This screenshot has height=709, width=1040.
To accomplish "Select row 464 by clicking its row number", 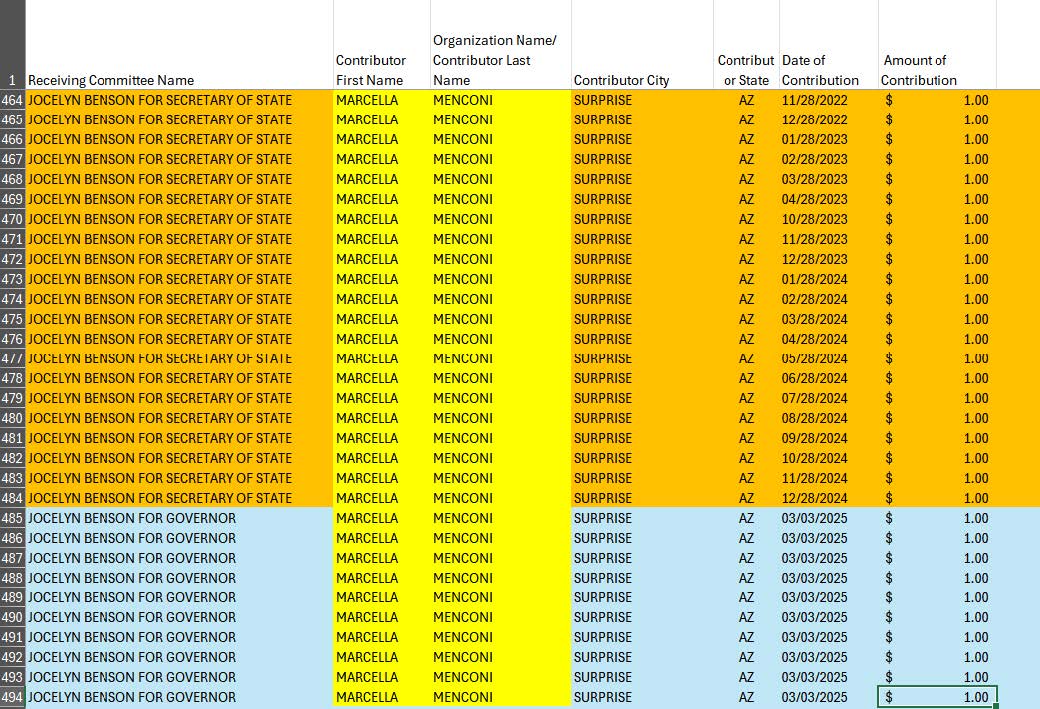I will coord(12,100).
